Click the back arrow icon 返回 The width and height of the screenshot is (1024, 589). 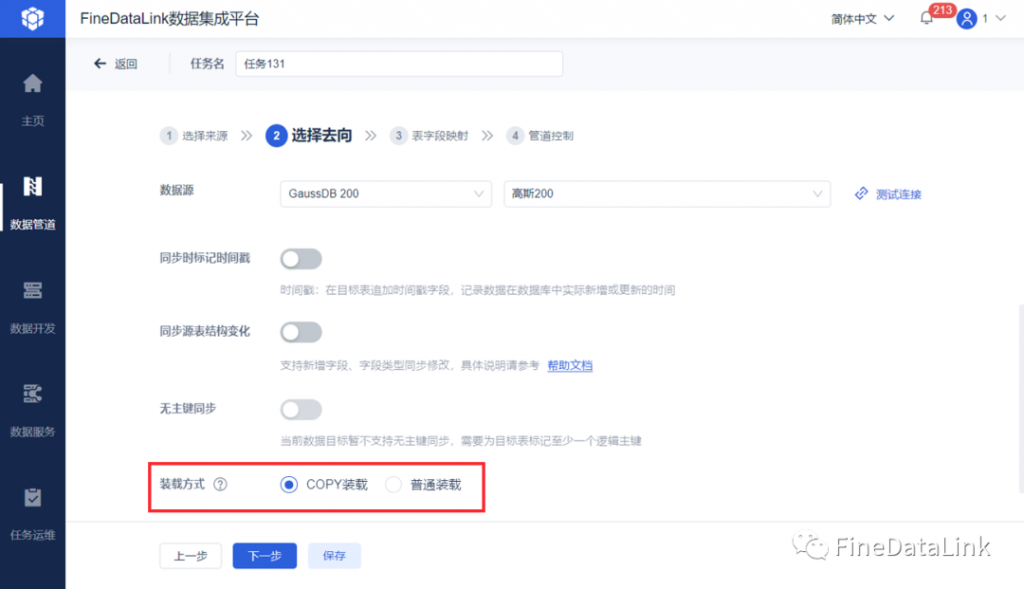[x=99, y=63]
